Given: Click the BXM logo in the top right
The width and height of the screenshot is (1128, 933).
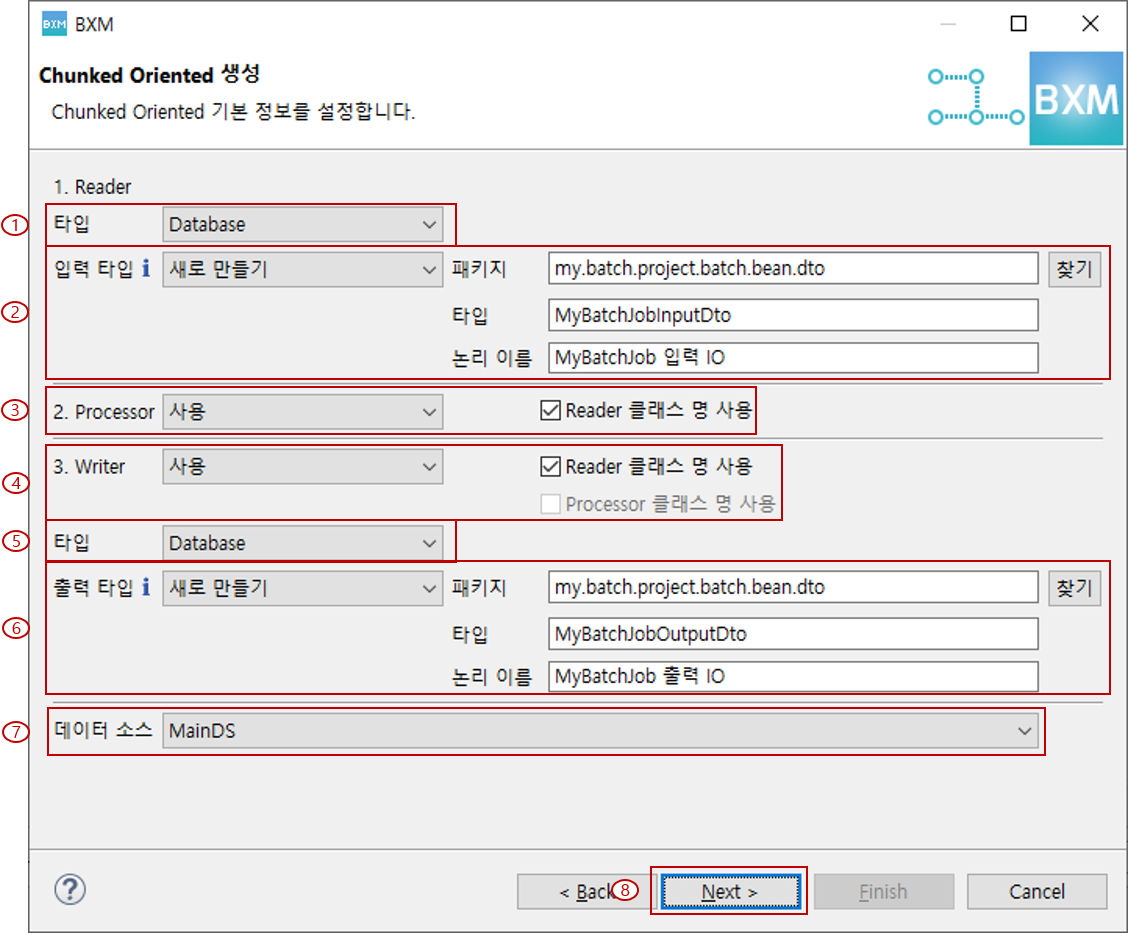Looking at the screenshot, I should [x=1076, y=98].
